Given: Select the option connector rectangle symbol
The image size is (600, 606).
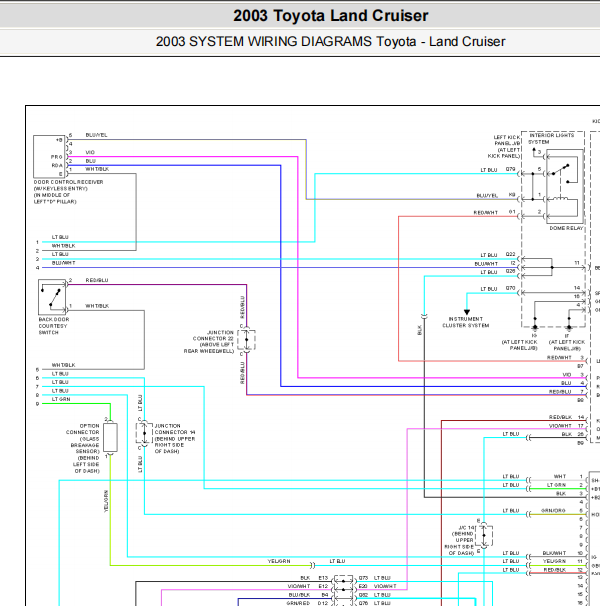Looking at the screenshot, I should tap(110, 437).
